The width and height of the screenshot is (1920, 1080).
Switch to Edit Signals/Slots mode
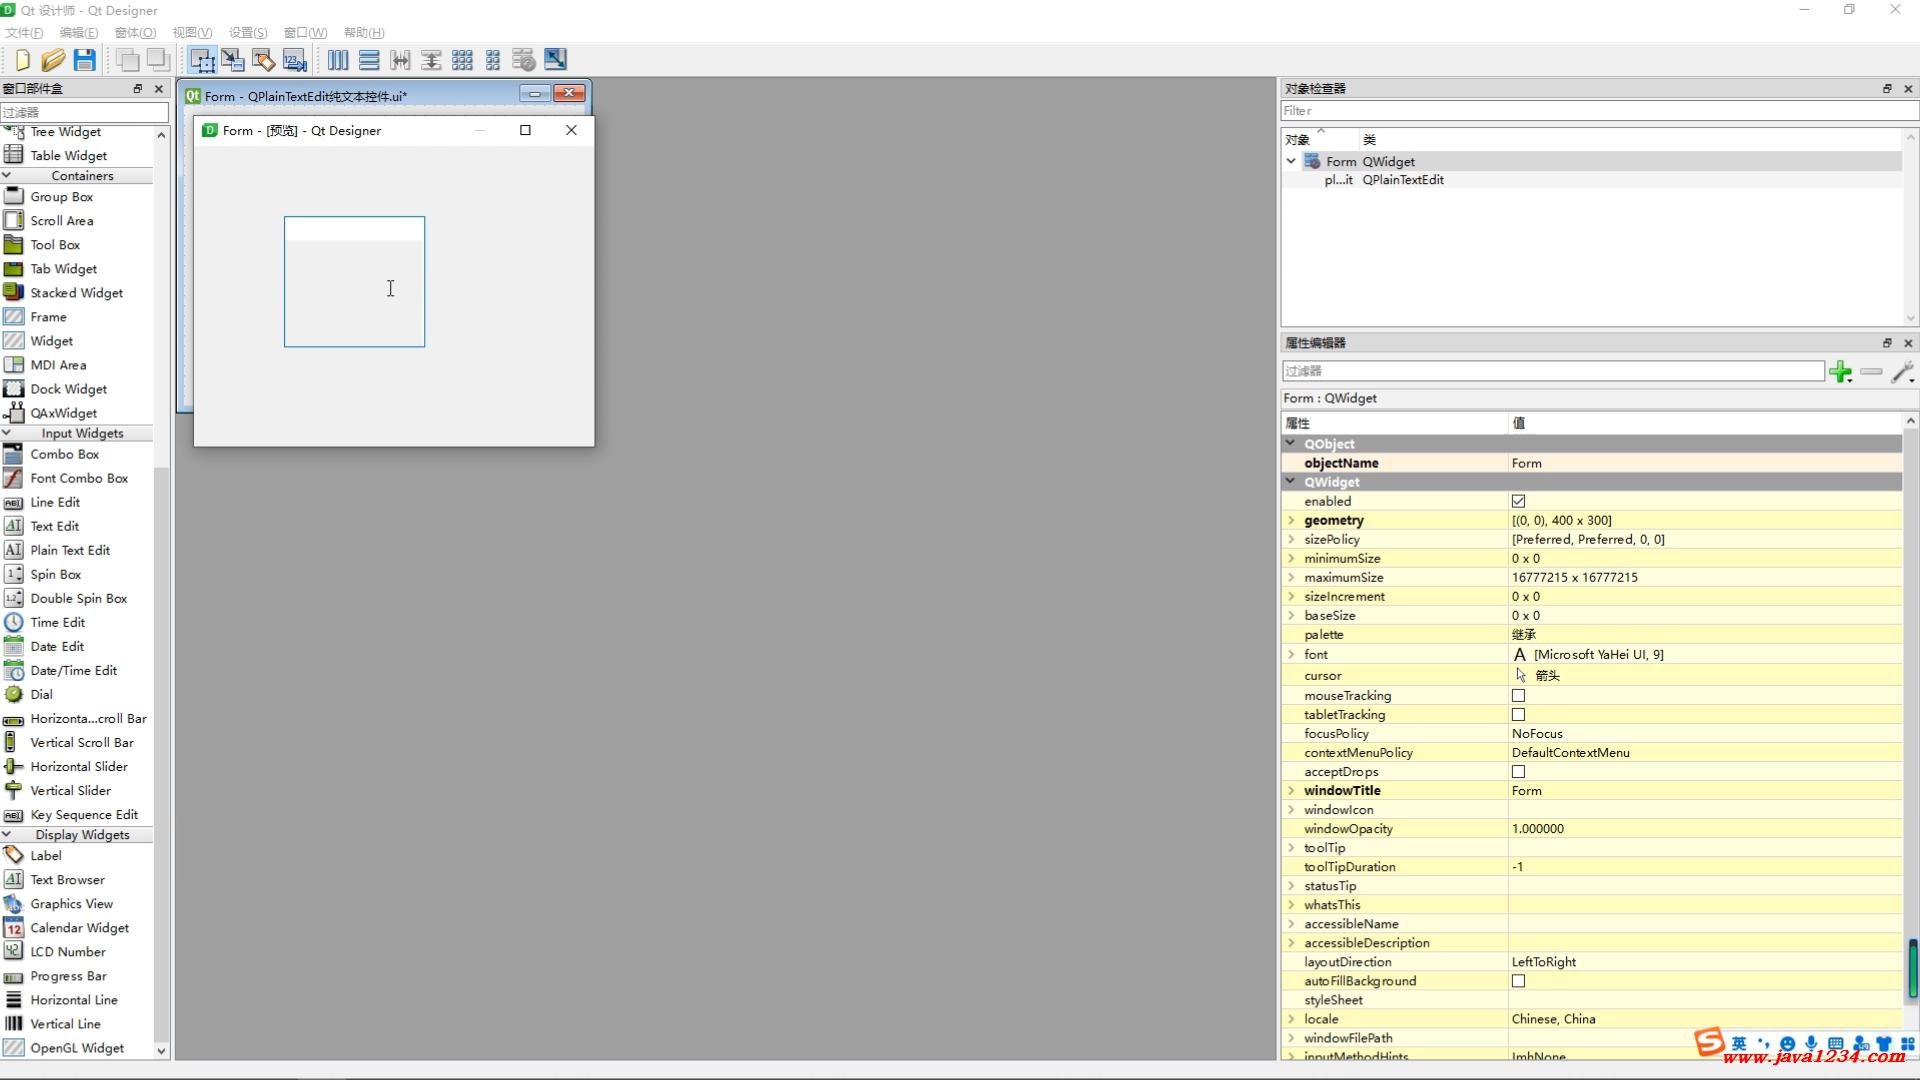coord(233,60)
